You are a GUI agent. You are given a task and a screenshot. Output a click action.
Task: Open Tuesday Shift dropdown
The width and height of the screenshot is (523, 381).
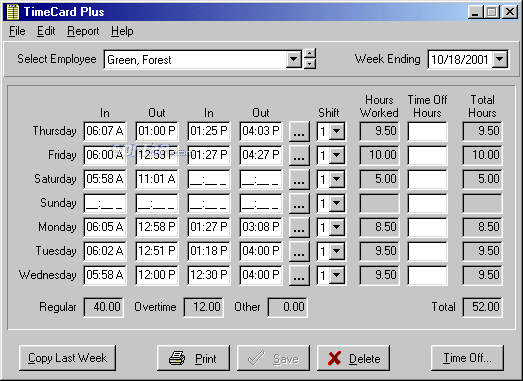(337, 252)
